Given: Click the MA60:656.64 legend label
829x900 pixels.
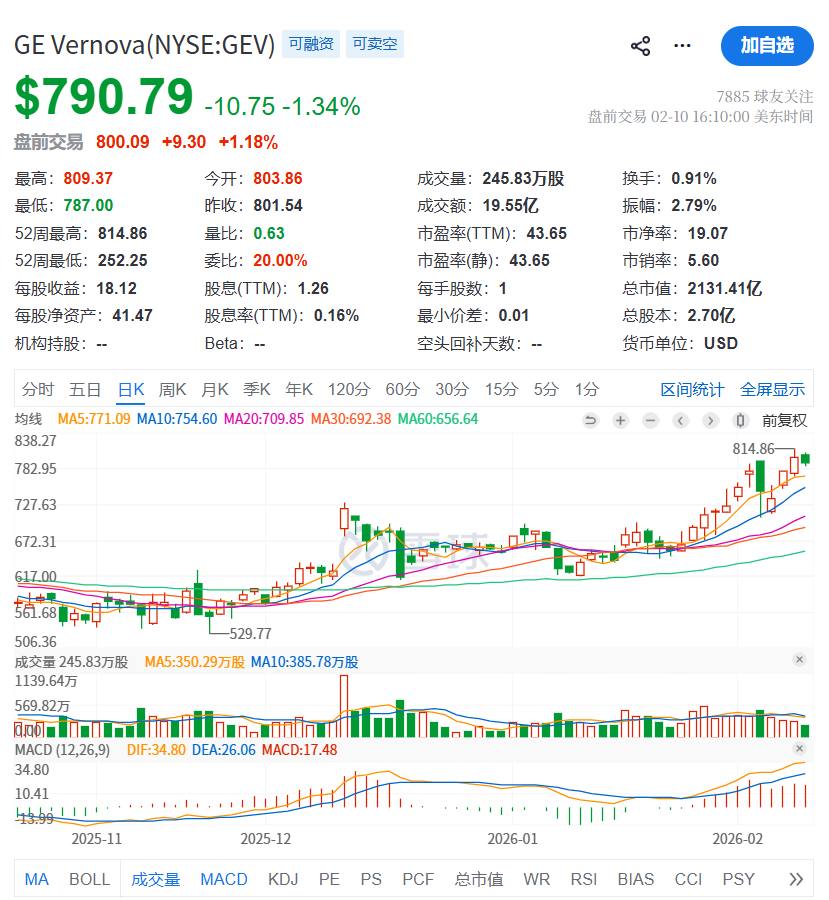Looking at the screenshot, I should [x=438, y=419].
